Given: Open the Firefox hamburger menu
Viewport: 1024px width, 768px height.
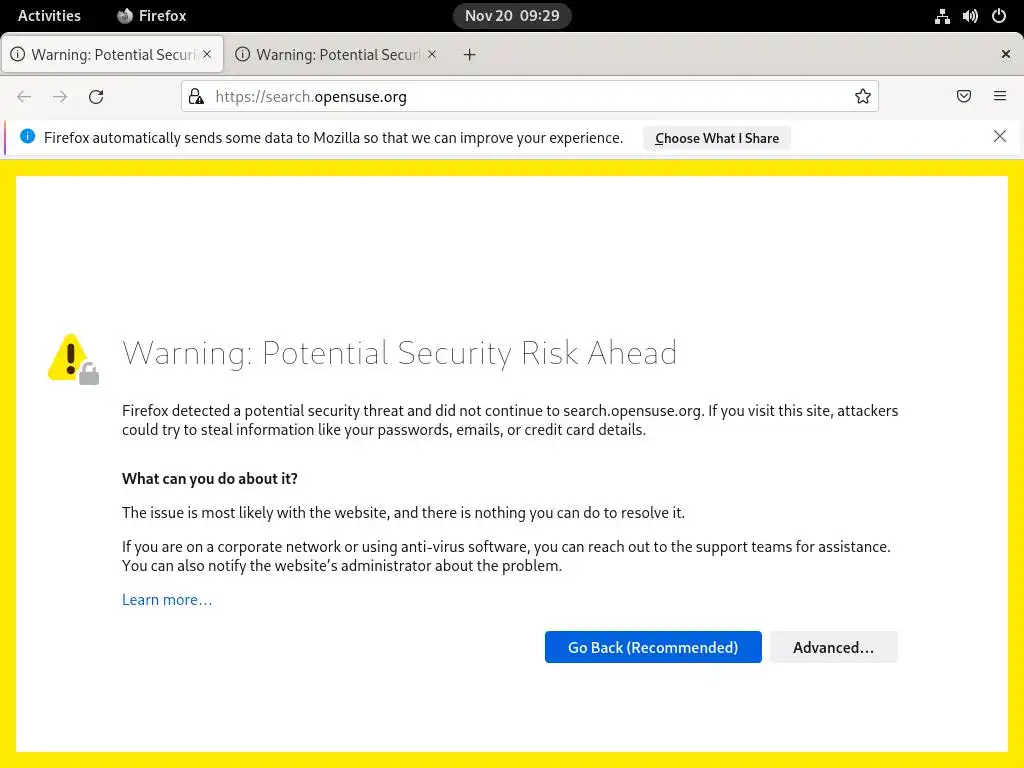Looking at the screenshot, I should click(x=1000, y=96).
